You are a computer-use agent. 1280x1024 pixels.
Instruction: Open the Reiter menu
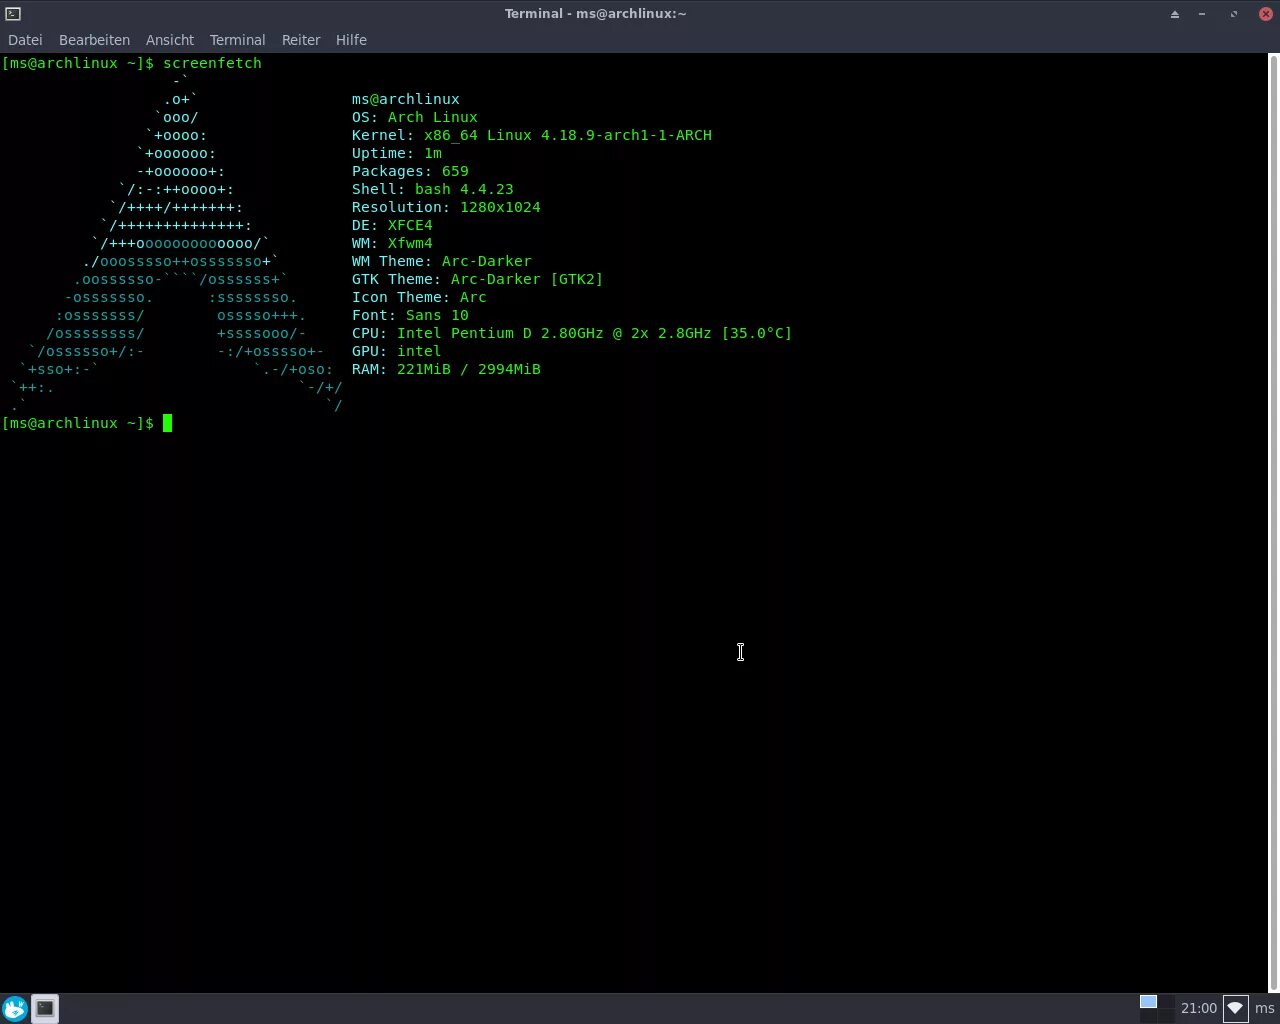tap(301, 40)
